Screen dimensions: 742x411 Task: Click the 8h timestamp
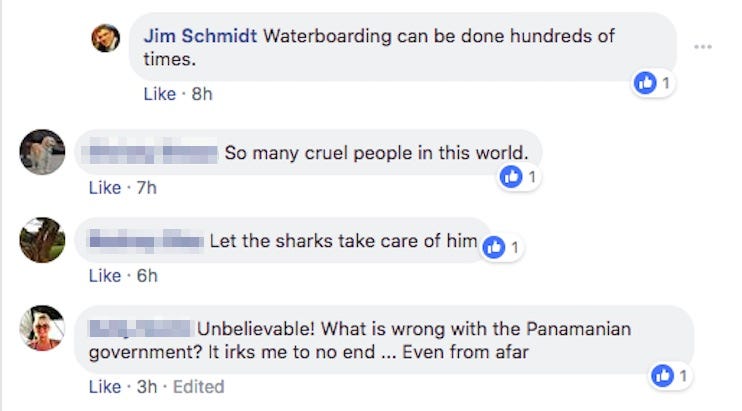coord(202,94)
